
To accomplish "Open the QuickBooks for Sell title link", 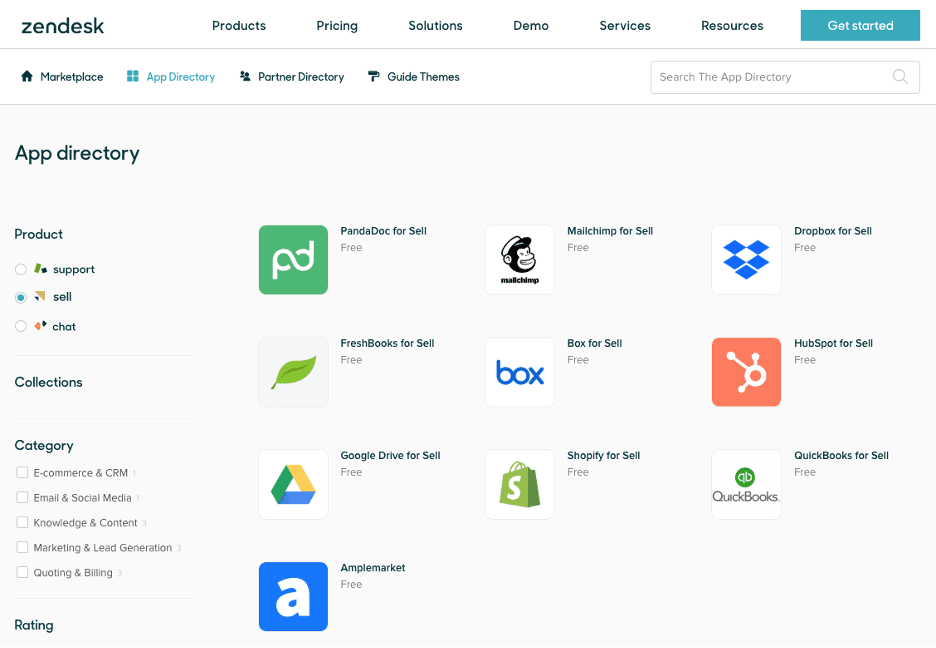I will [x=841, y=455].
